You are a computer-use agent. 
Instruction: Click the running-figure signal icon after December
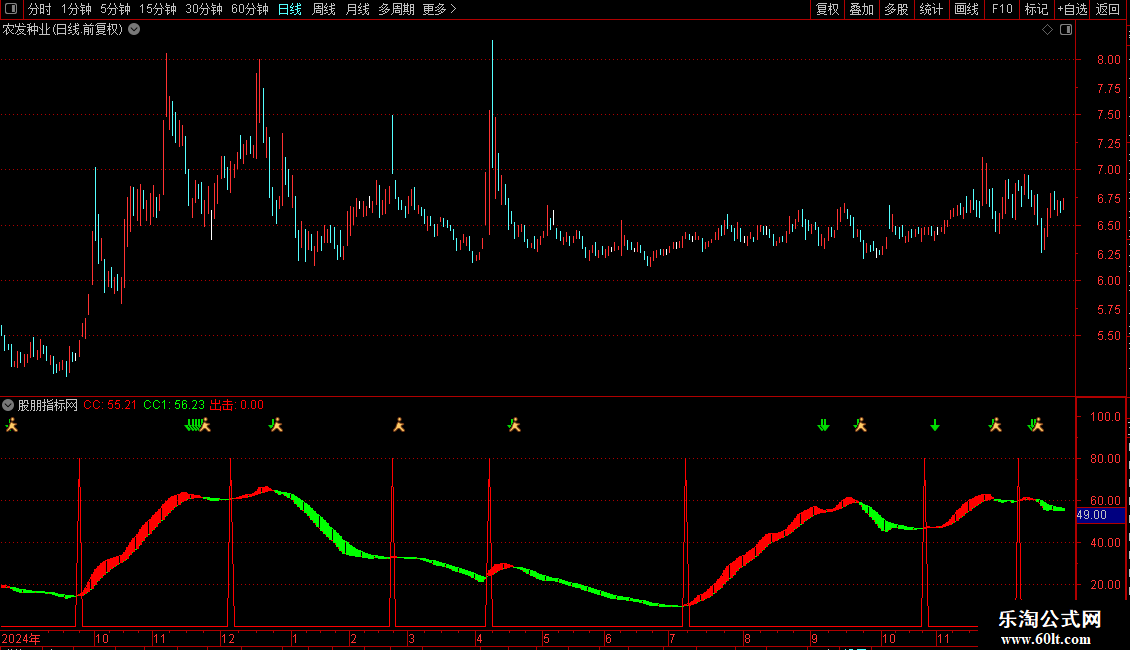276,425
